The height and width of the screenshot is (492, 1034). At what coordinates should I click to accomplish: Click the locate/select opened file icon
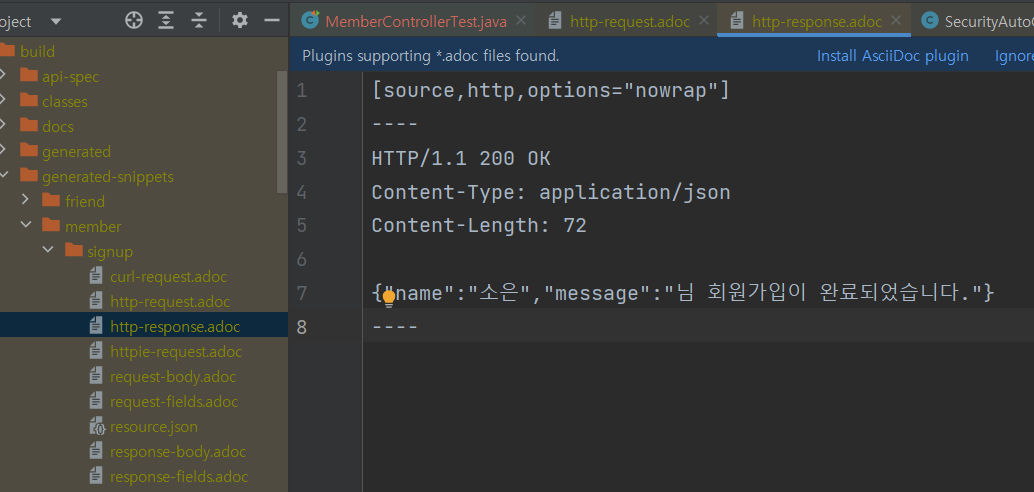(134, 20)
